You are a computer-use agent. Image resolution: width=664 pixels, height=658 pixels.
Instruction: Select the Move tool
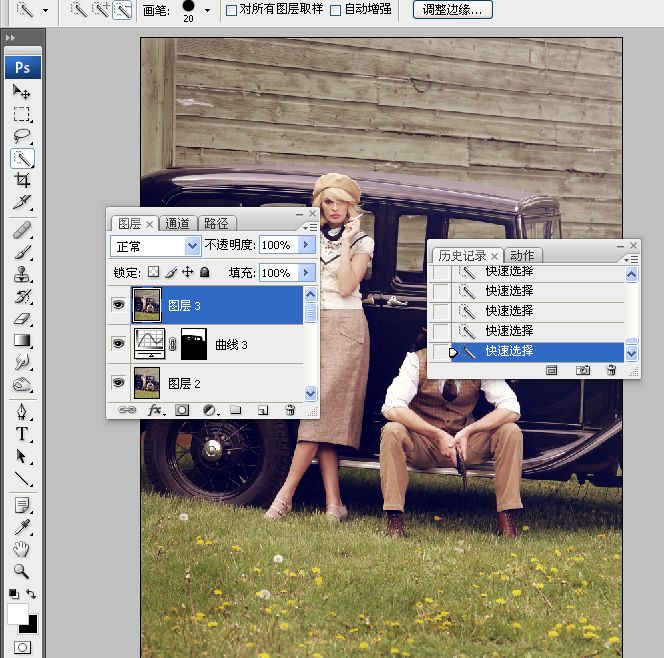(22, 91)
